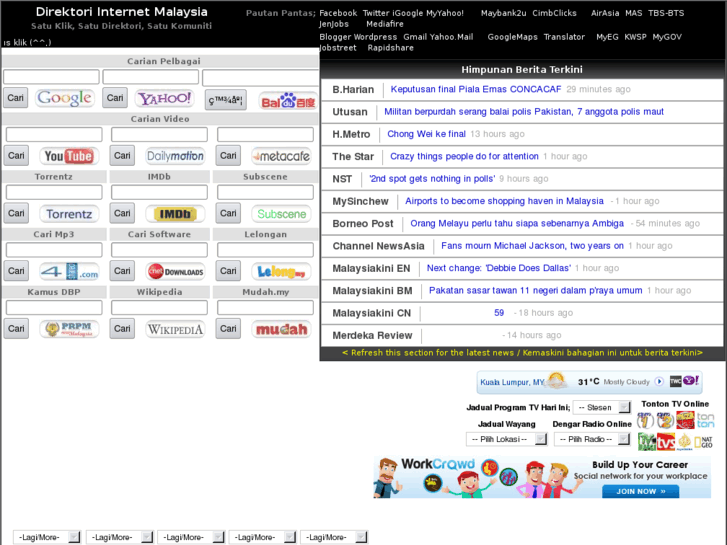Open the Tonton TV icon
The width and height of the screenshot is (727, 545).
[x=705, y=420]
